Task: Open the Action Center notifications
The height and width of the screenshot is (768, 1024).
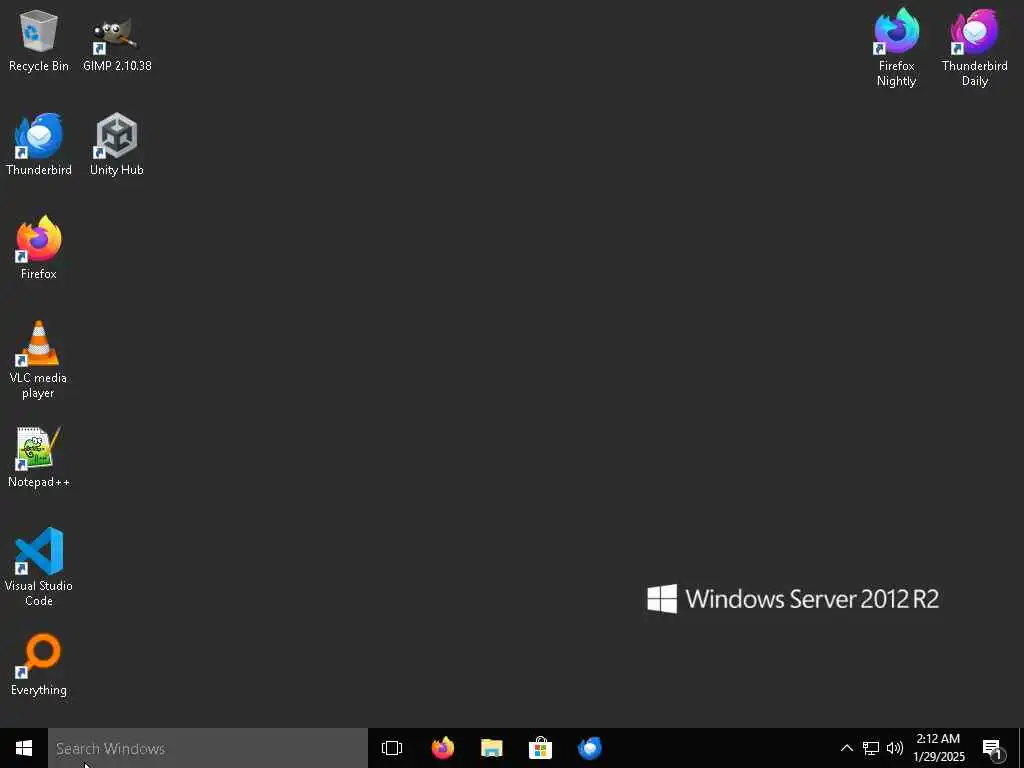Action: pos(993,748)
